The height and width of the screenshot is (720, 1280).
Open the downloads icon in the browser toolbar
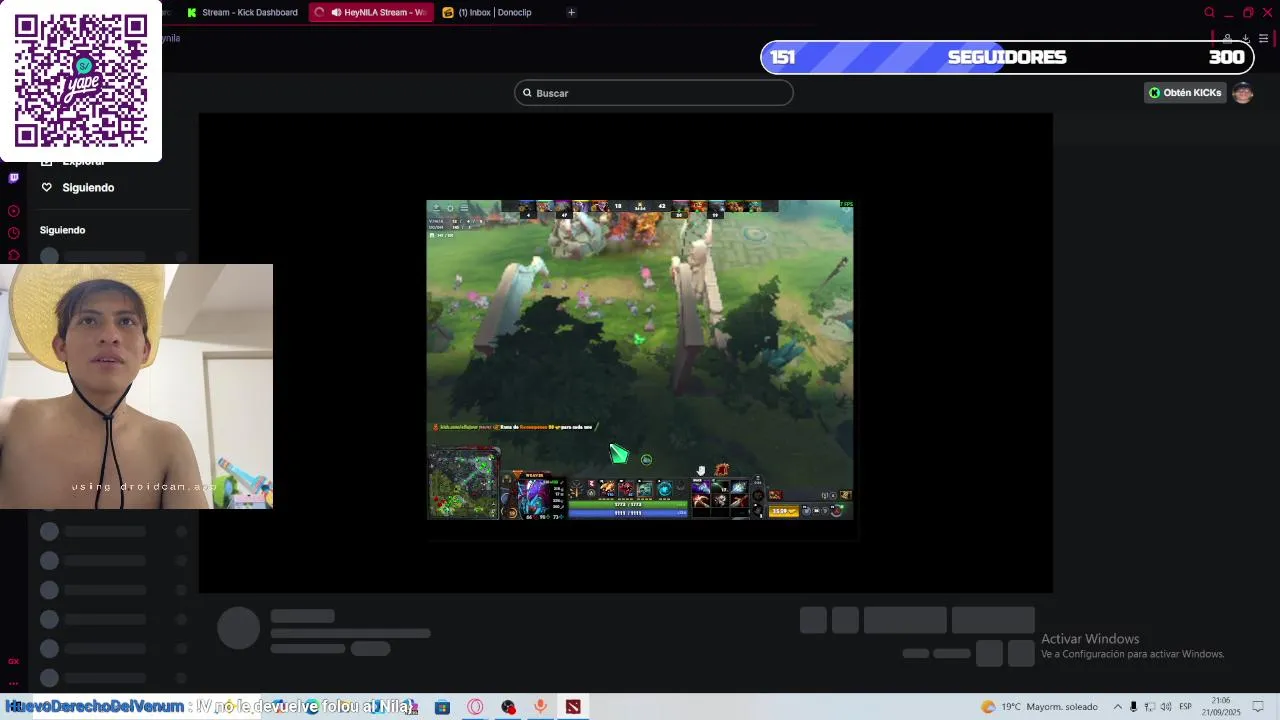pyautogui.click(x=1246, y=39)
